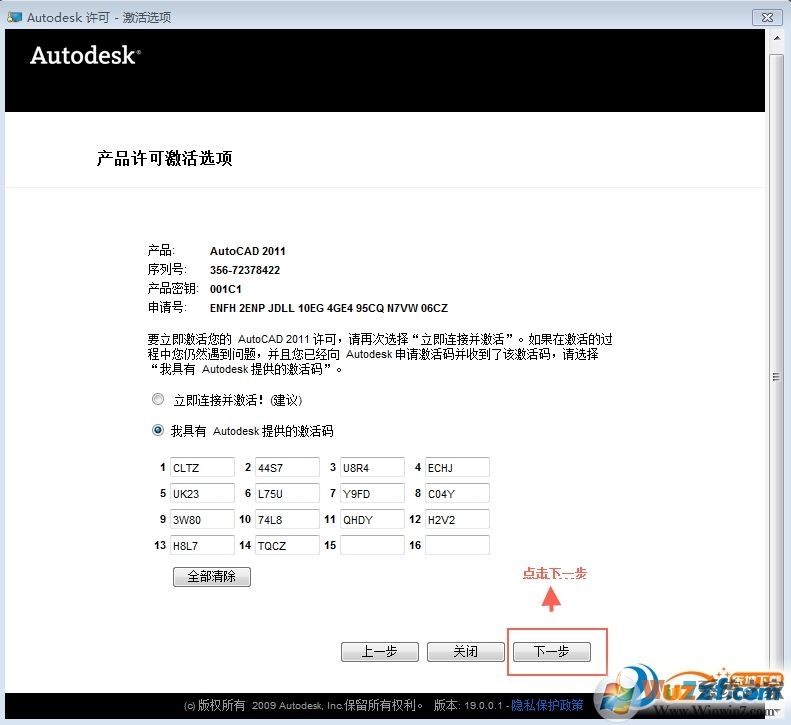
Task: Click activation code field 1 containing CLTZ
Action: 202,467
